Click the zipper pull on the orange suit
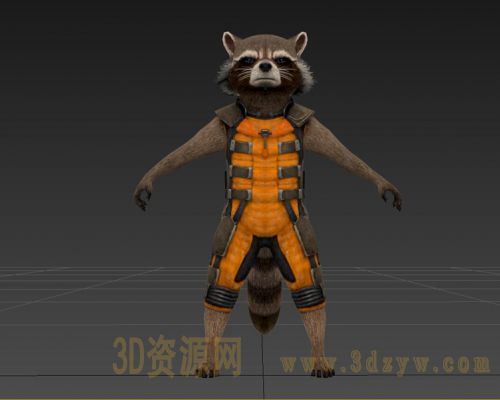500x400 pixels. [x=265, y=138]
